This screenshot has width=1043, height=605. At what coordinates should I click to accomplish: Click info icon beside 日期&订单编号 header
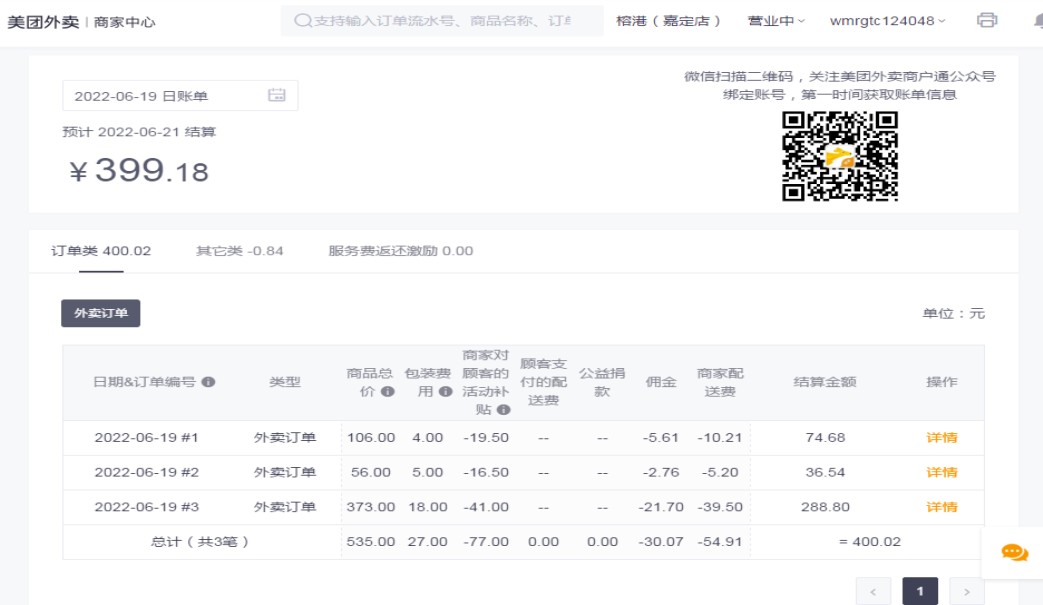(208, 382)
